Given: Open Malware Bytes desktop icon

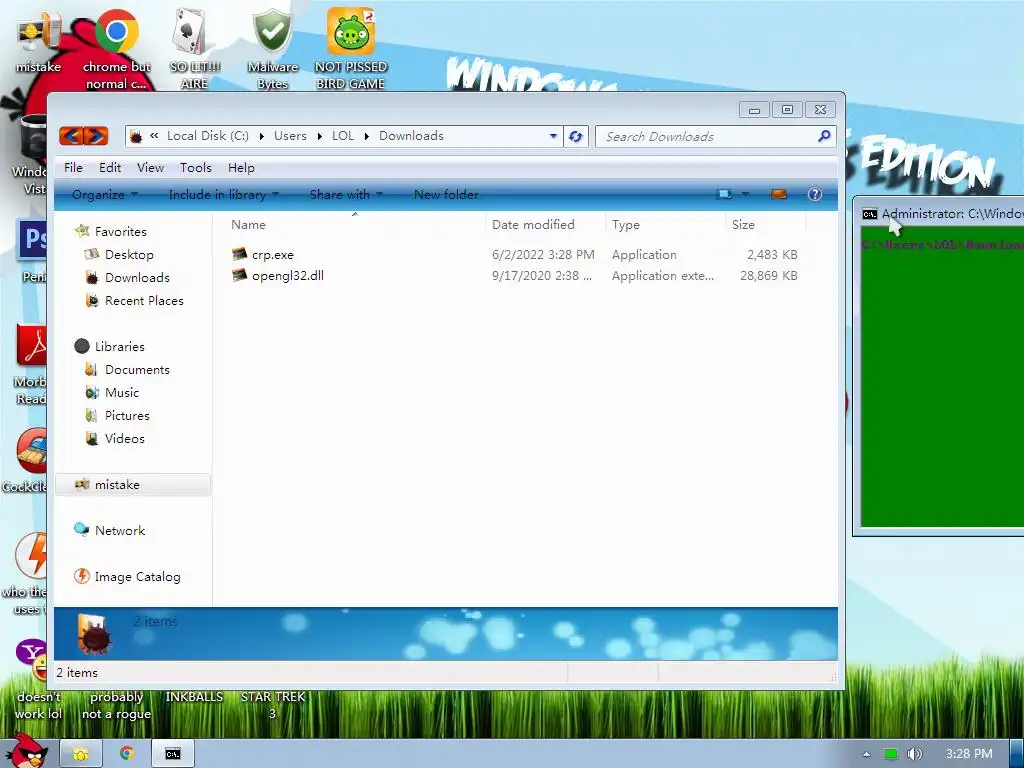Looking at the screenshot, I should click(x=272, y=48).
